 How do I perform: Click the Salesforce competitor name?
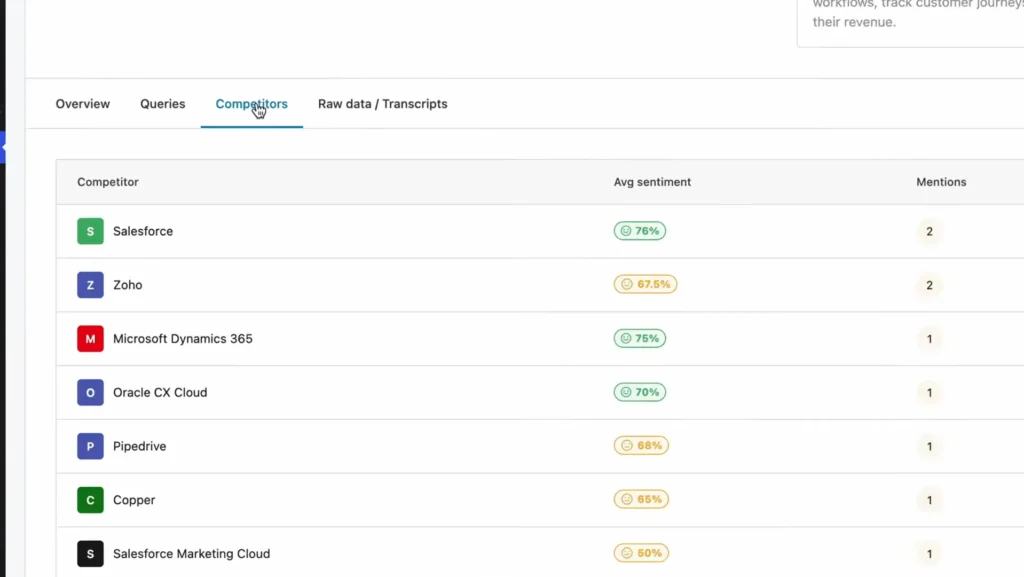[143, 231]
